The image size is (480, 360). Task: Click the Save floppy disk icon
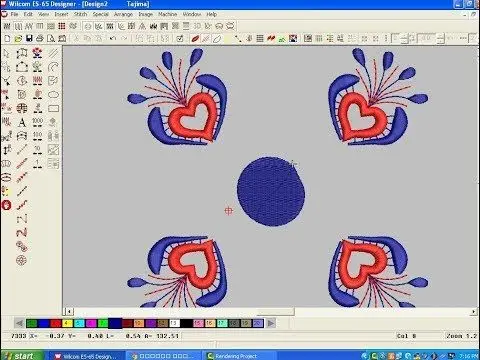click(x=29, y=39)
